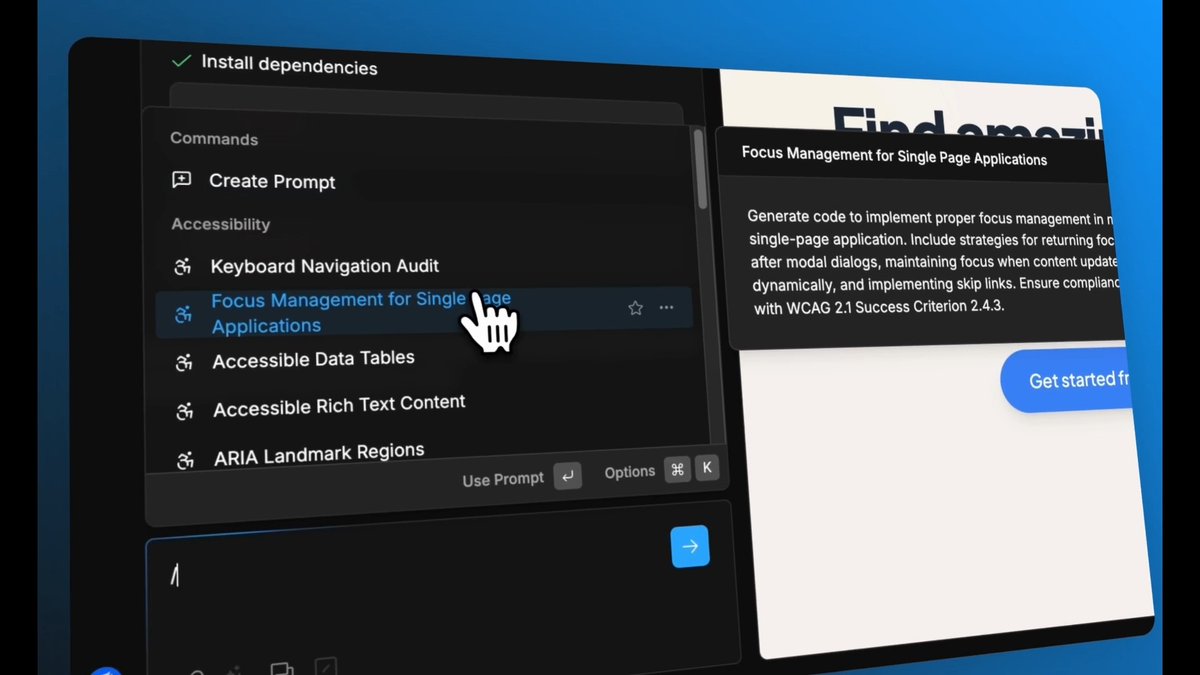This screenshot has height=675, width=1200.
Task: Open the three-dot options for Focus Management
Action: 667,308
